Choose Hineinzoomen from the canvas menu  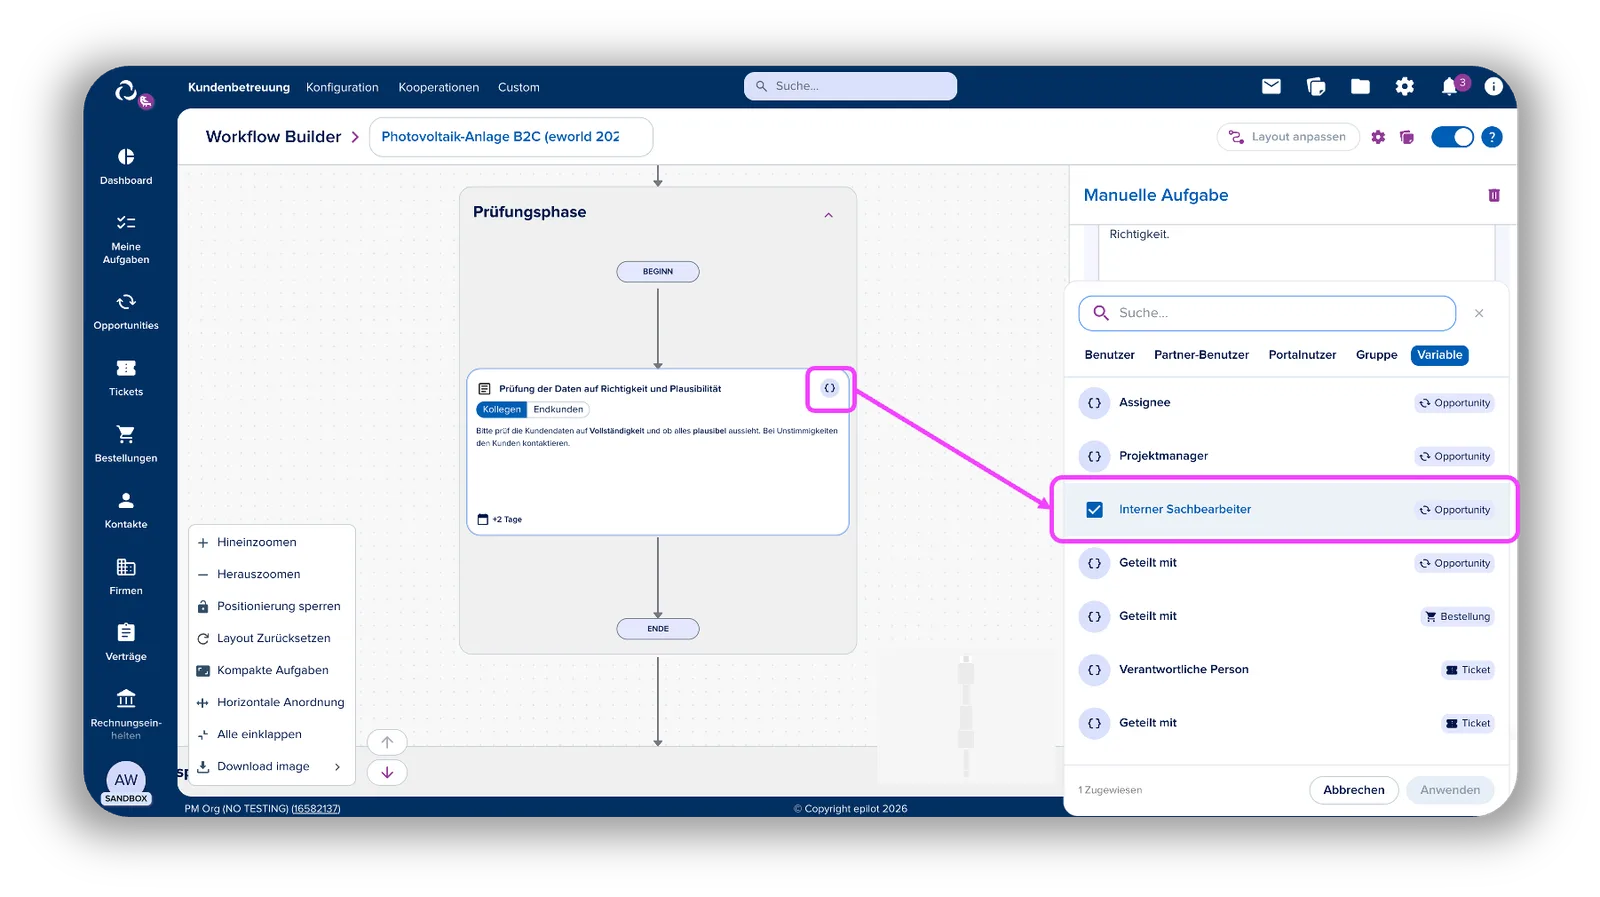(x=271, y=543)
